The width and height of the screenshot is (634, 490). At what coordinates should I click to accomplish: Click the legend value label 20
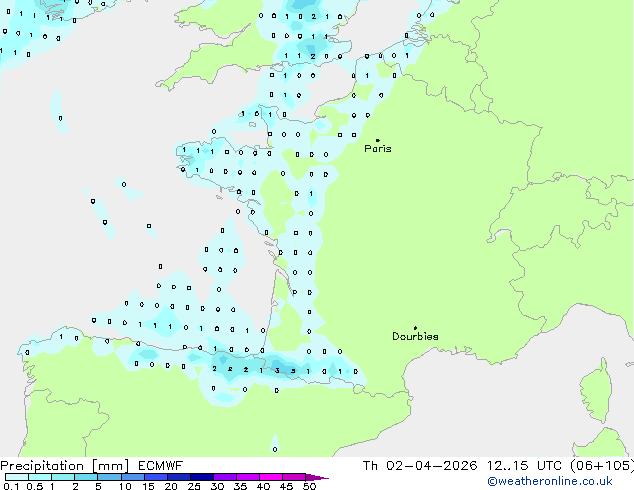coord(171,486)
